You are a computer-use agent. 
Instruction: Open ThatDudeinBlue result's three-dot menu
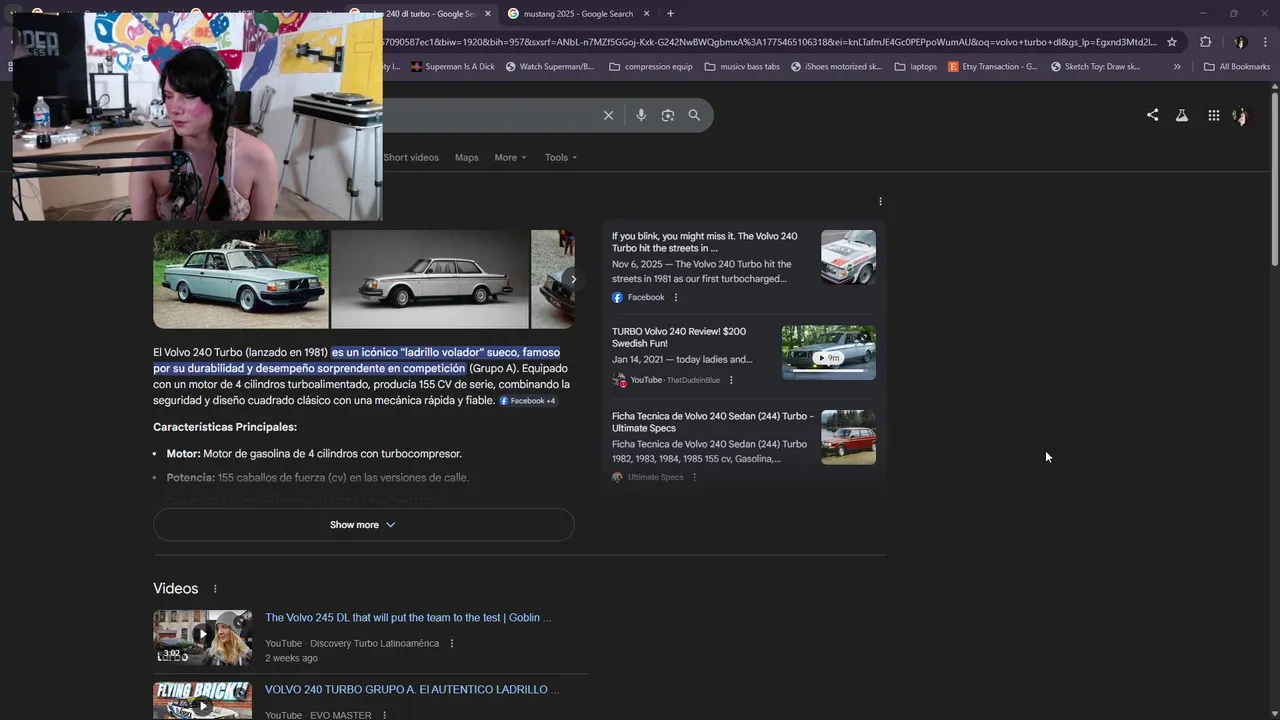tap(731, 380)
